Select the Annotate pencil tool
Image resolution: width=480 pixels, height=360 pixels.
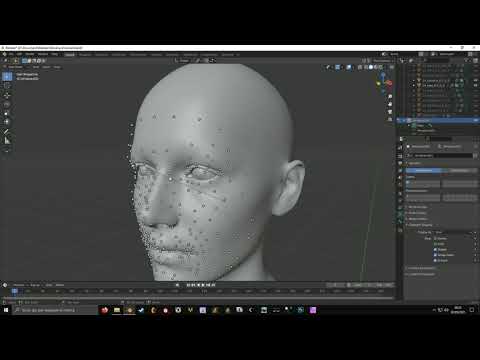click(7, 132)
